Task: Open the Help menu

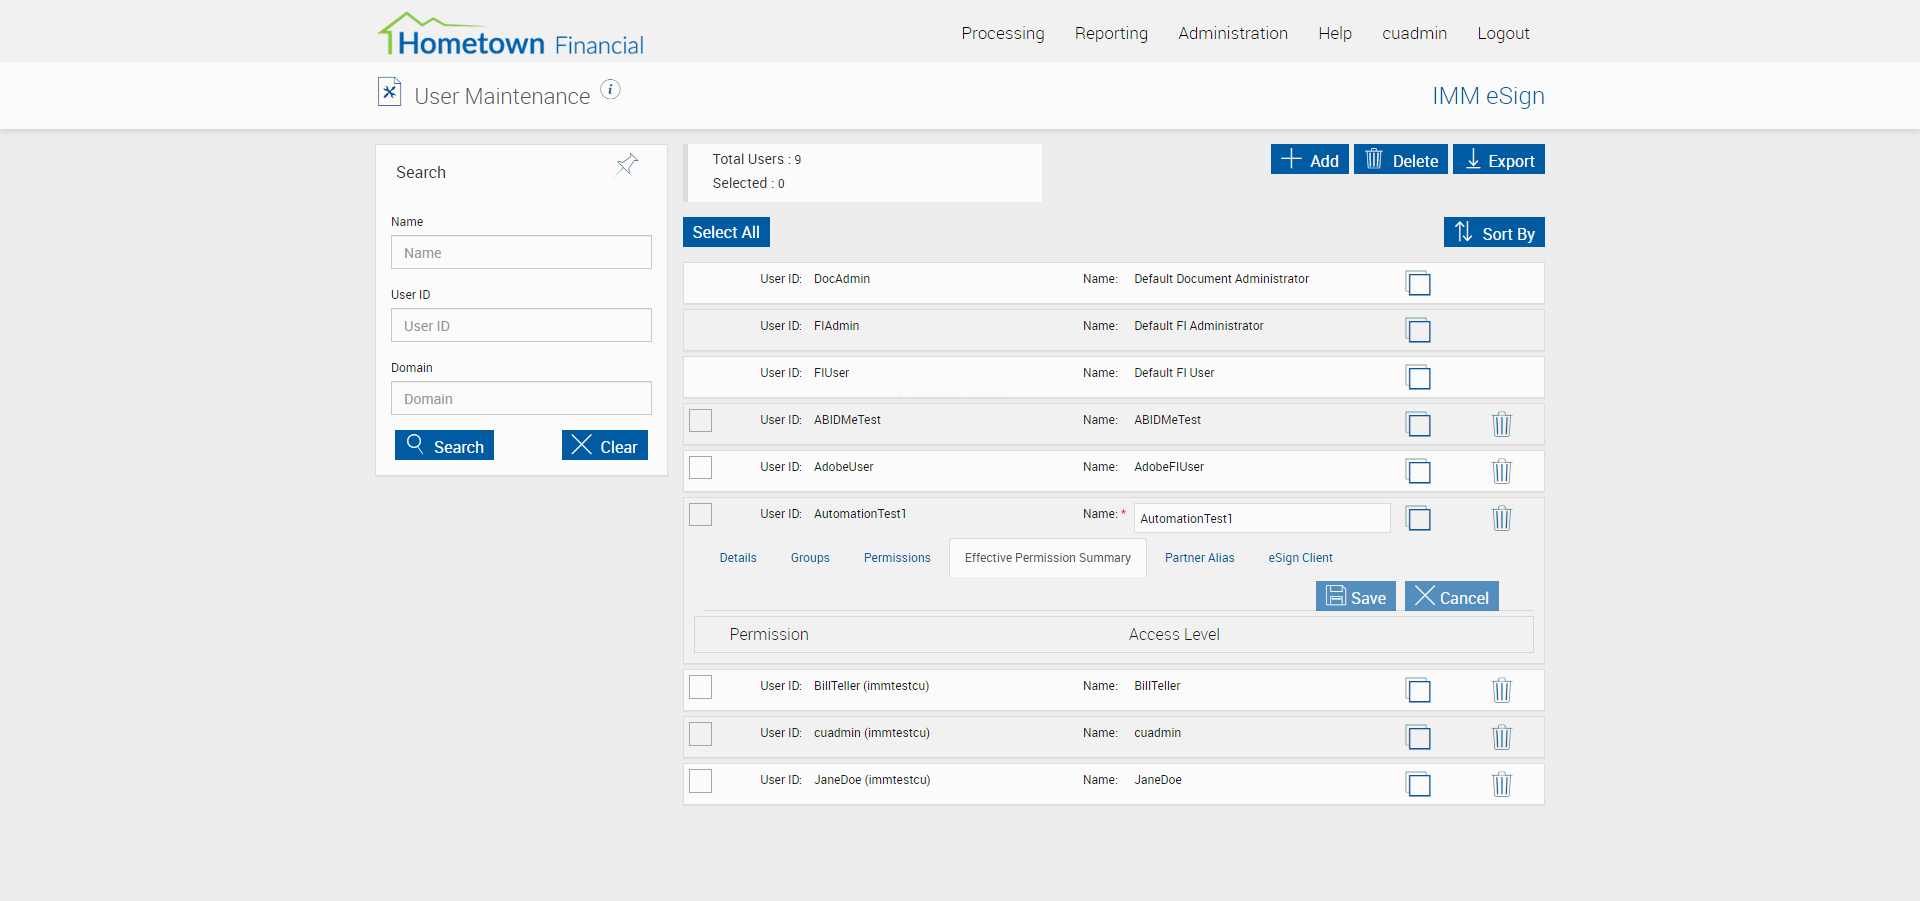Action: click(1335, 33)
